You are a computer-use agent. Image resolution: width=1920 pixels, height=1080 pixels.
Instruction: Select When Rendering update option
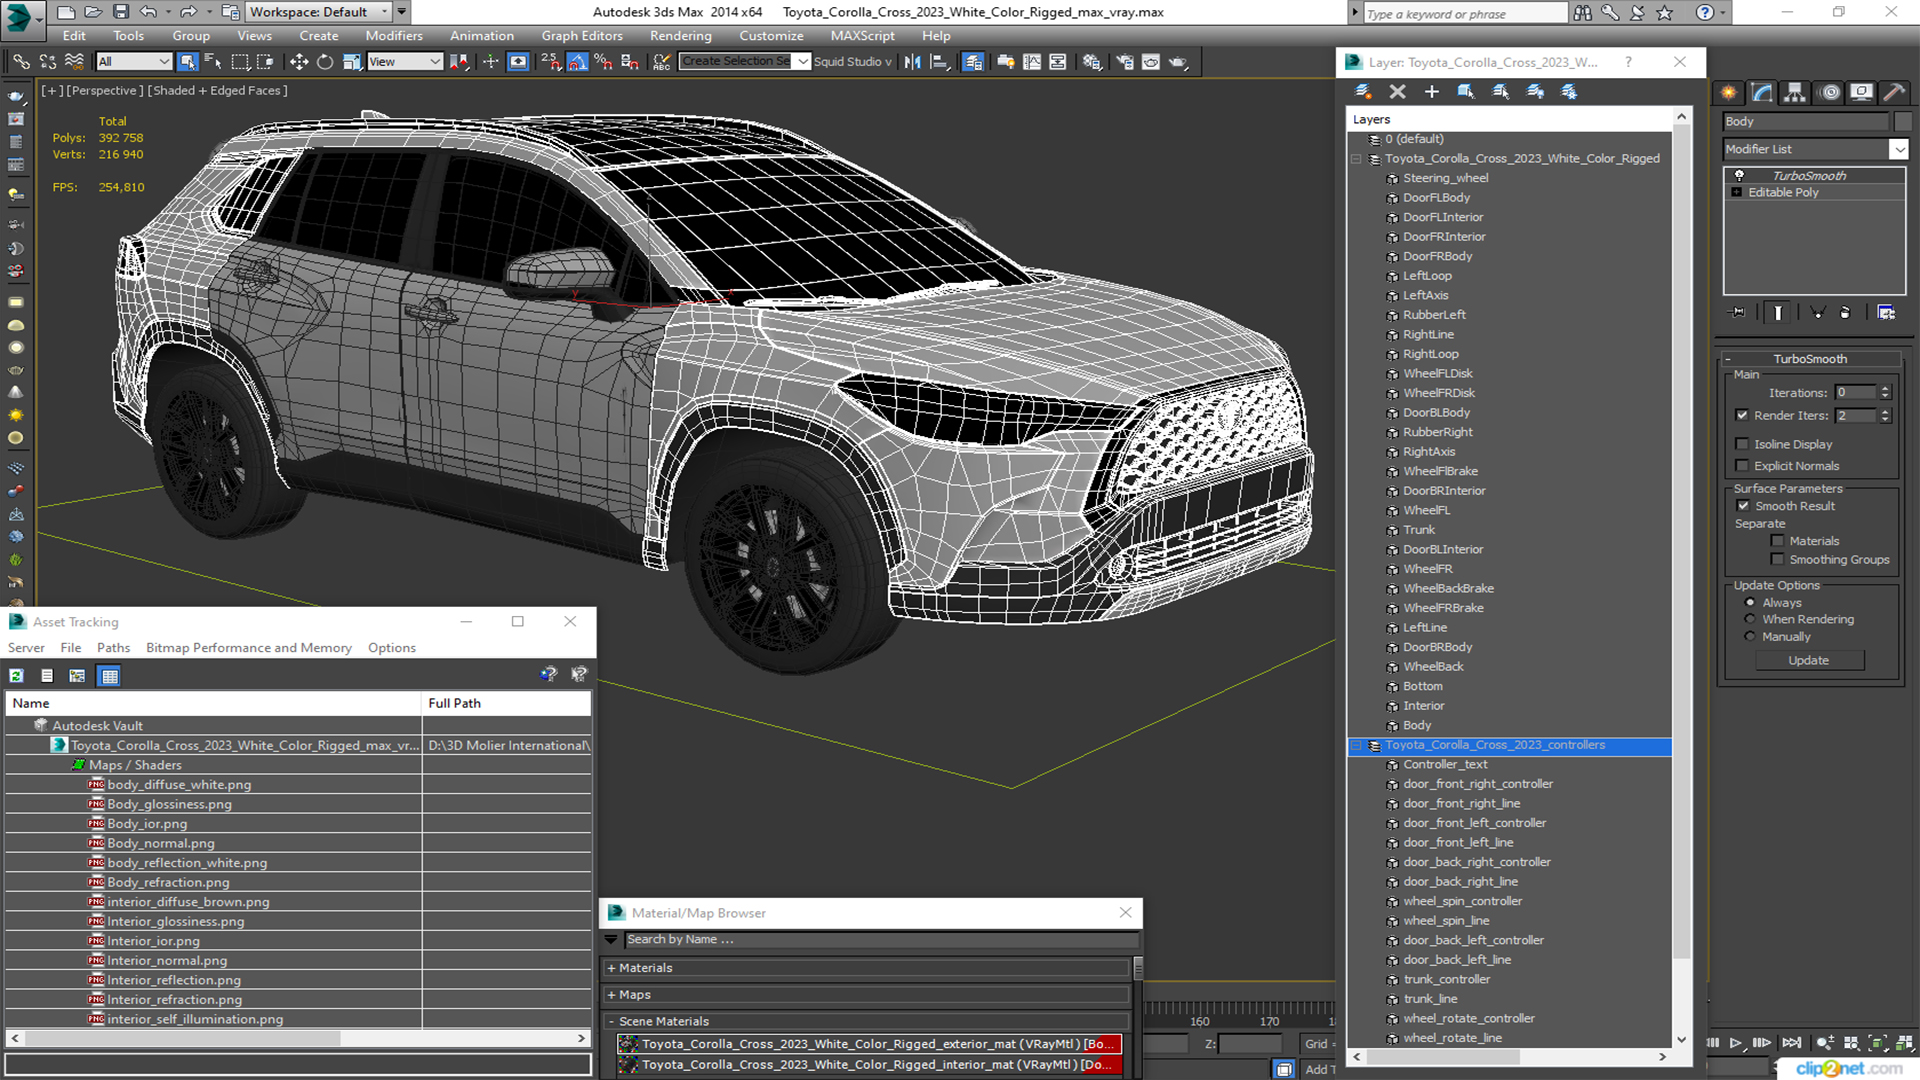(1750, 619)
